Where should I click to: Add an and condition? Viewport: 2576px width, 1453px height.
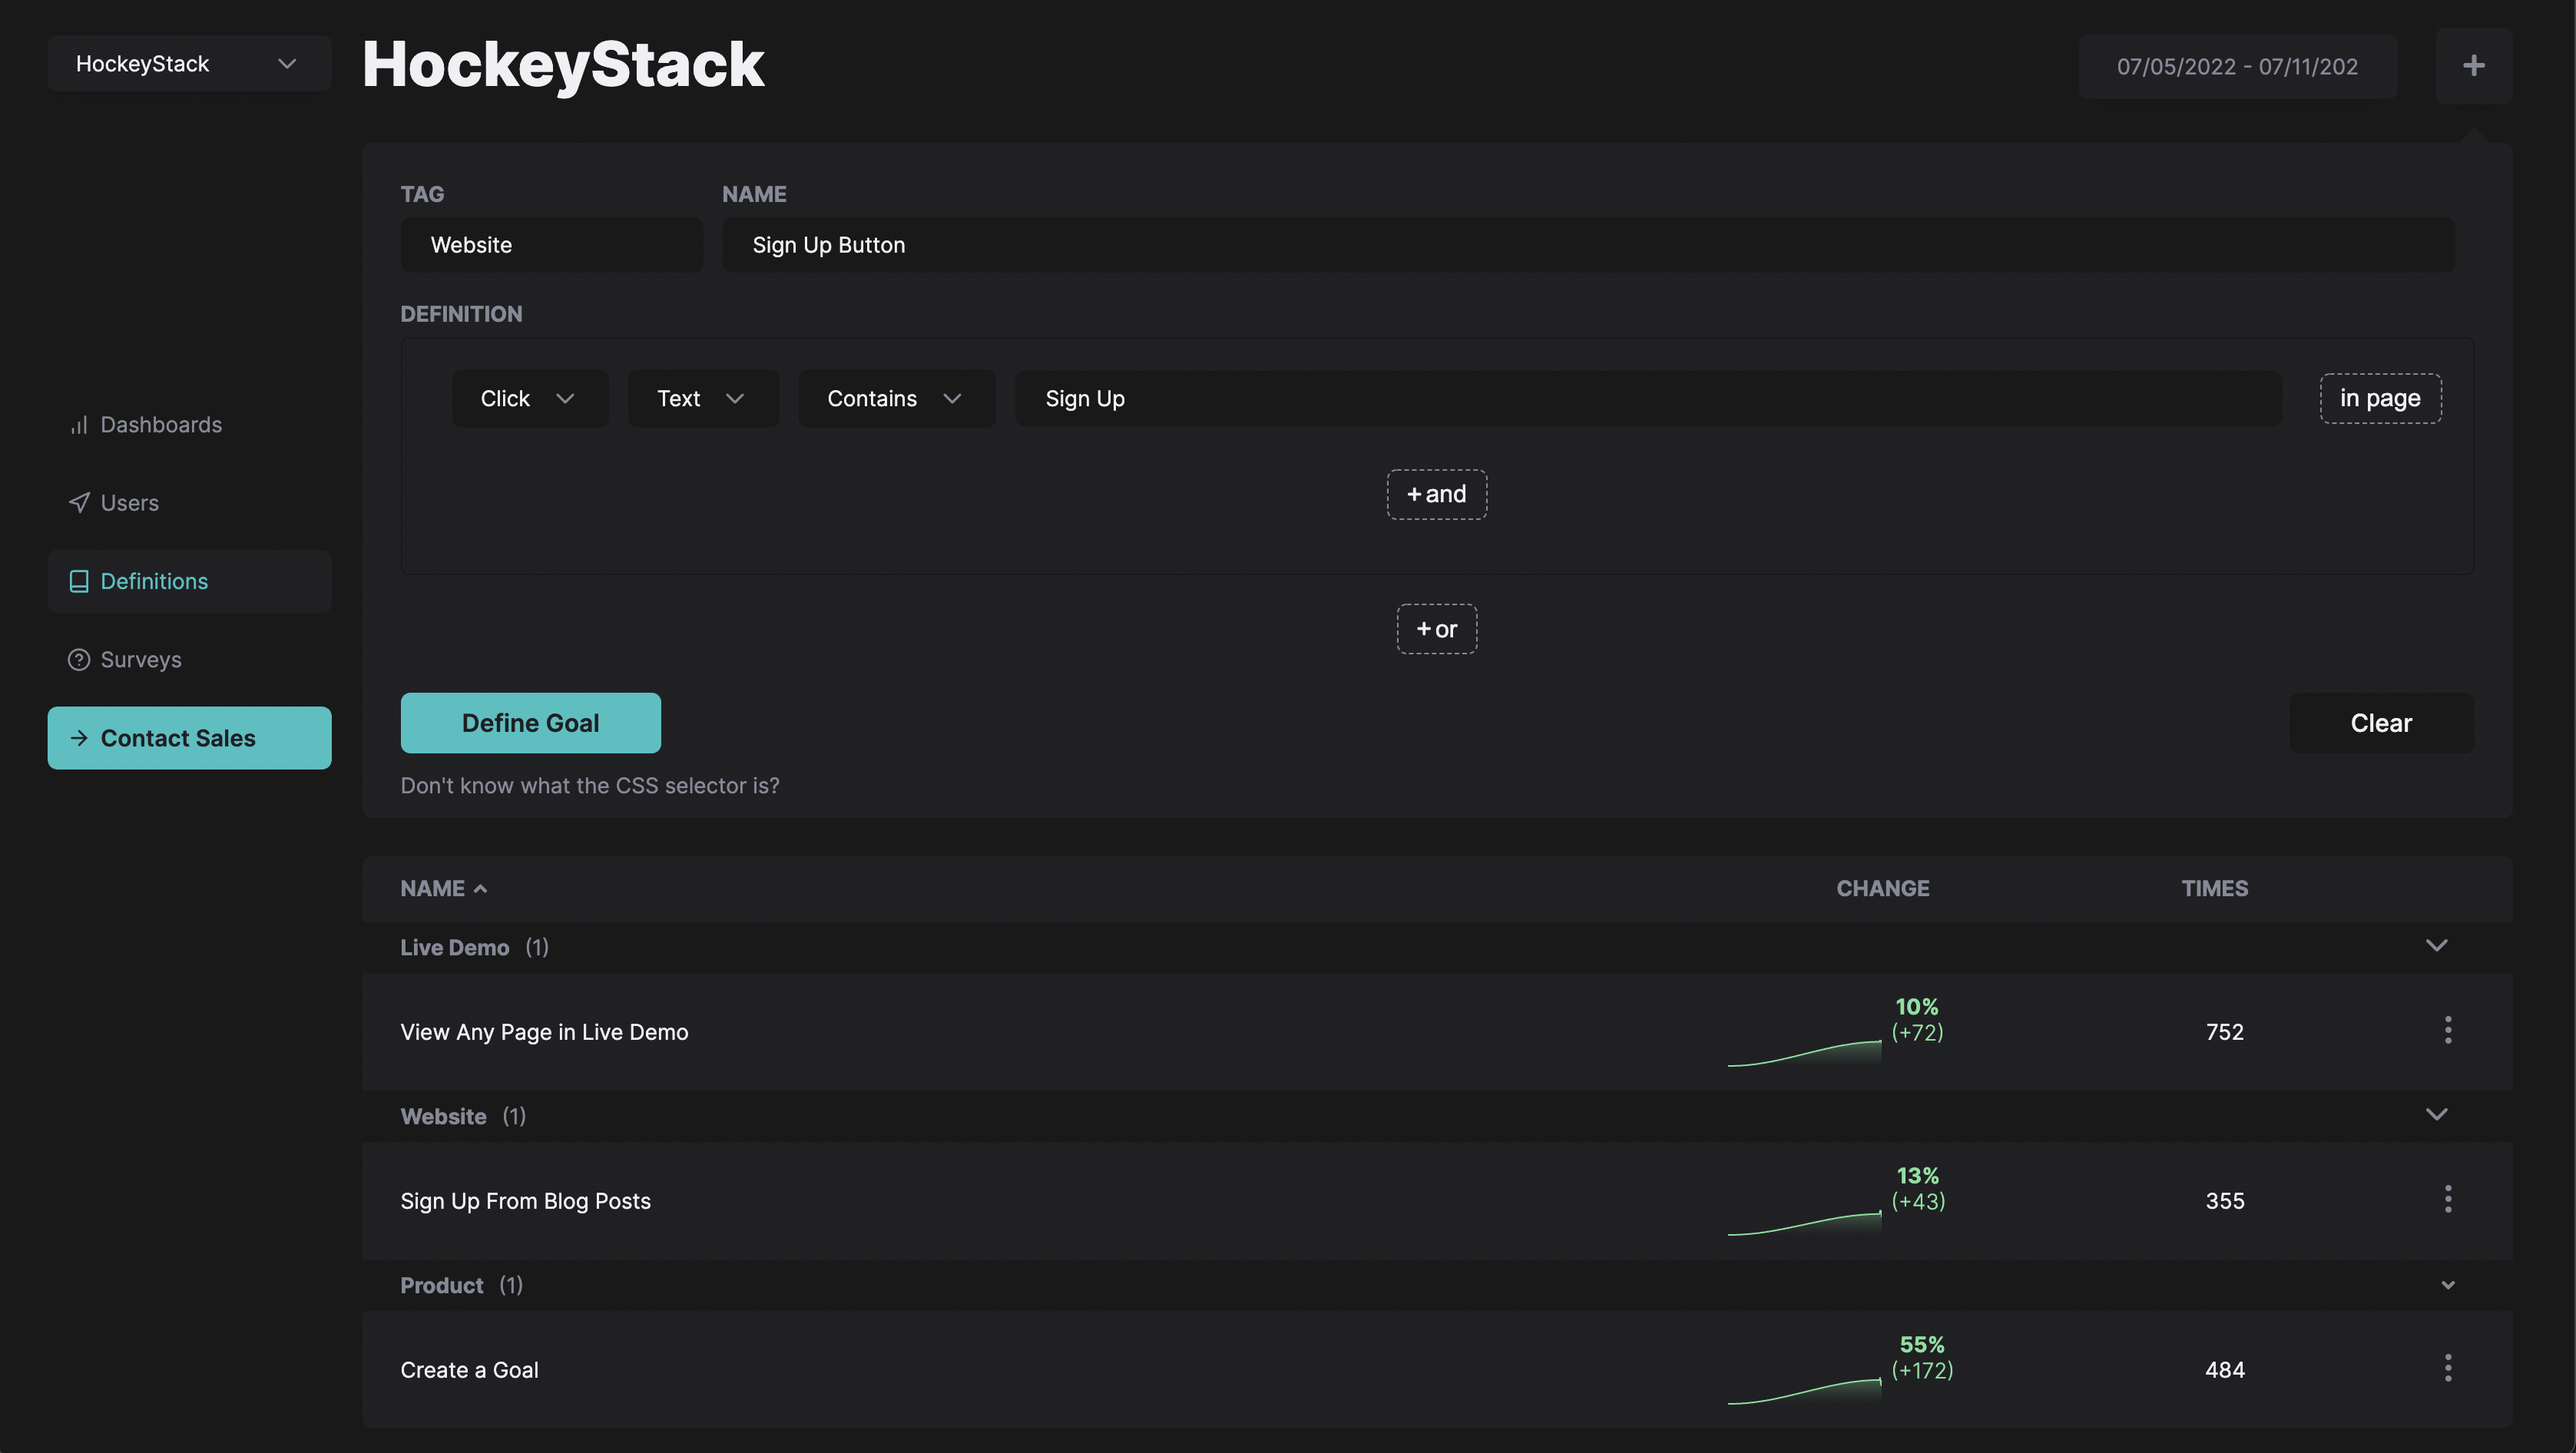click(1436, 494)
